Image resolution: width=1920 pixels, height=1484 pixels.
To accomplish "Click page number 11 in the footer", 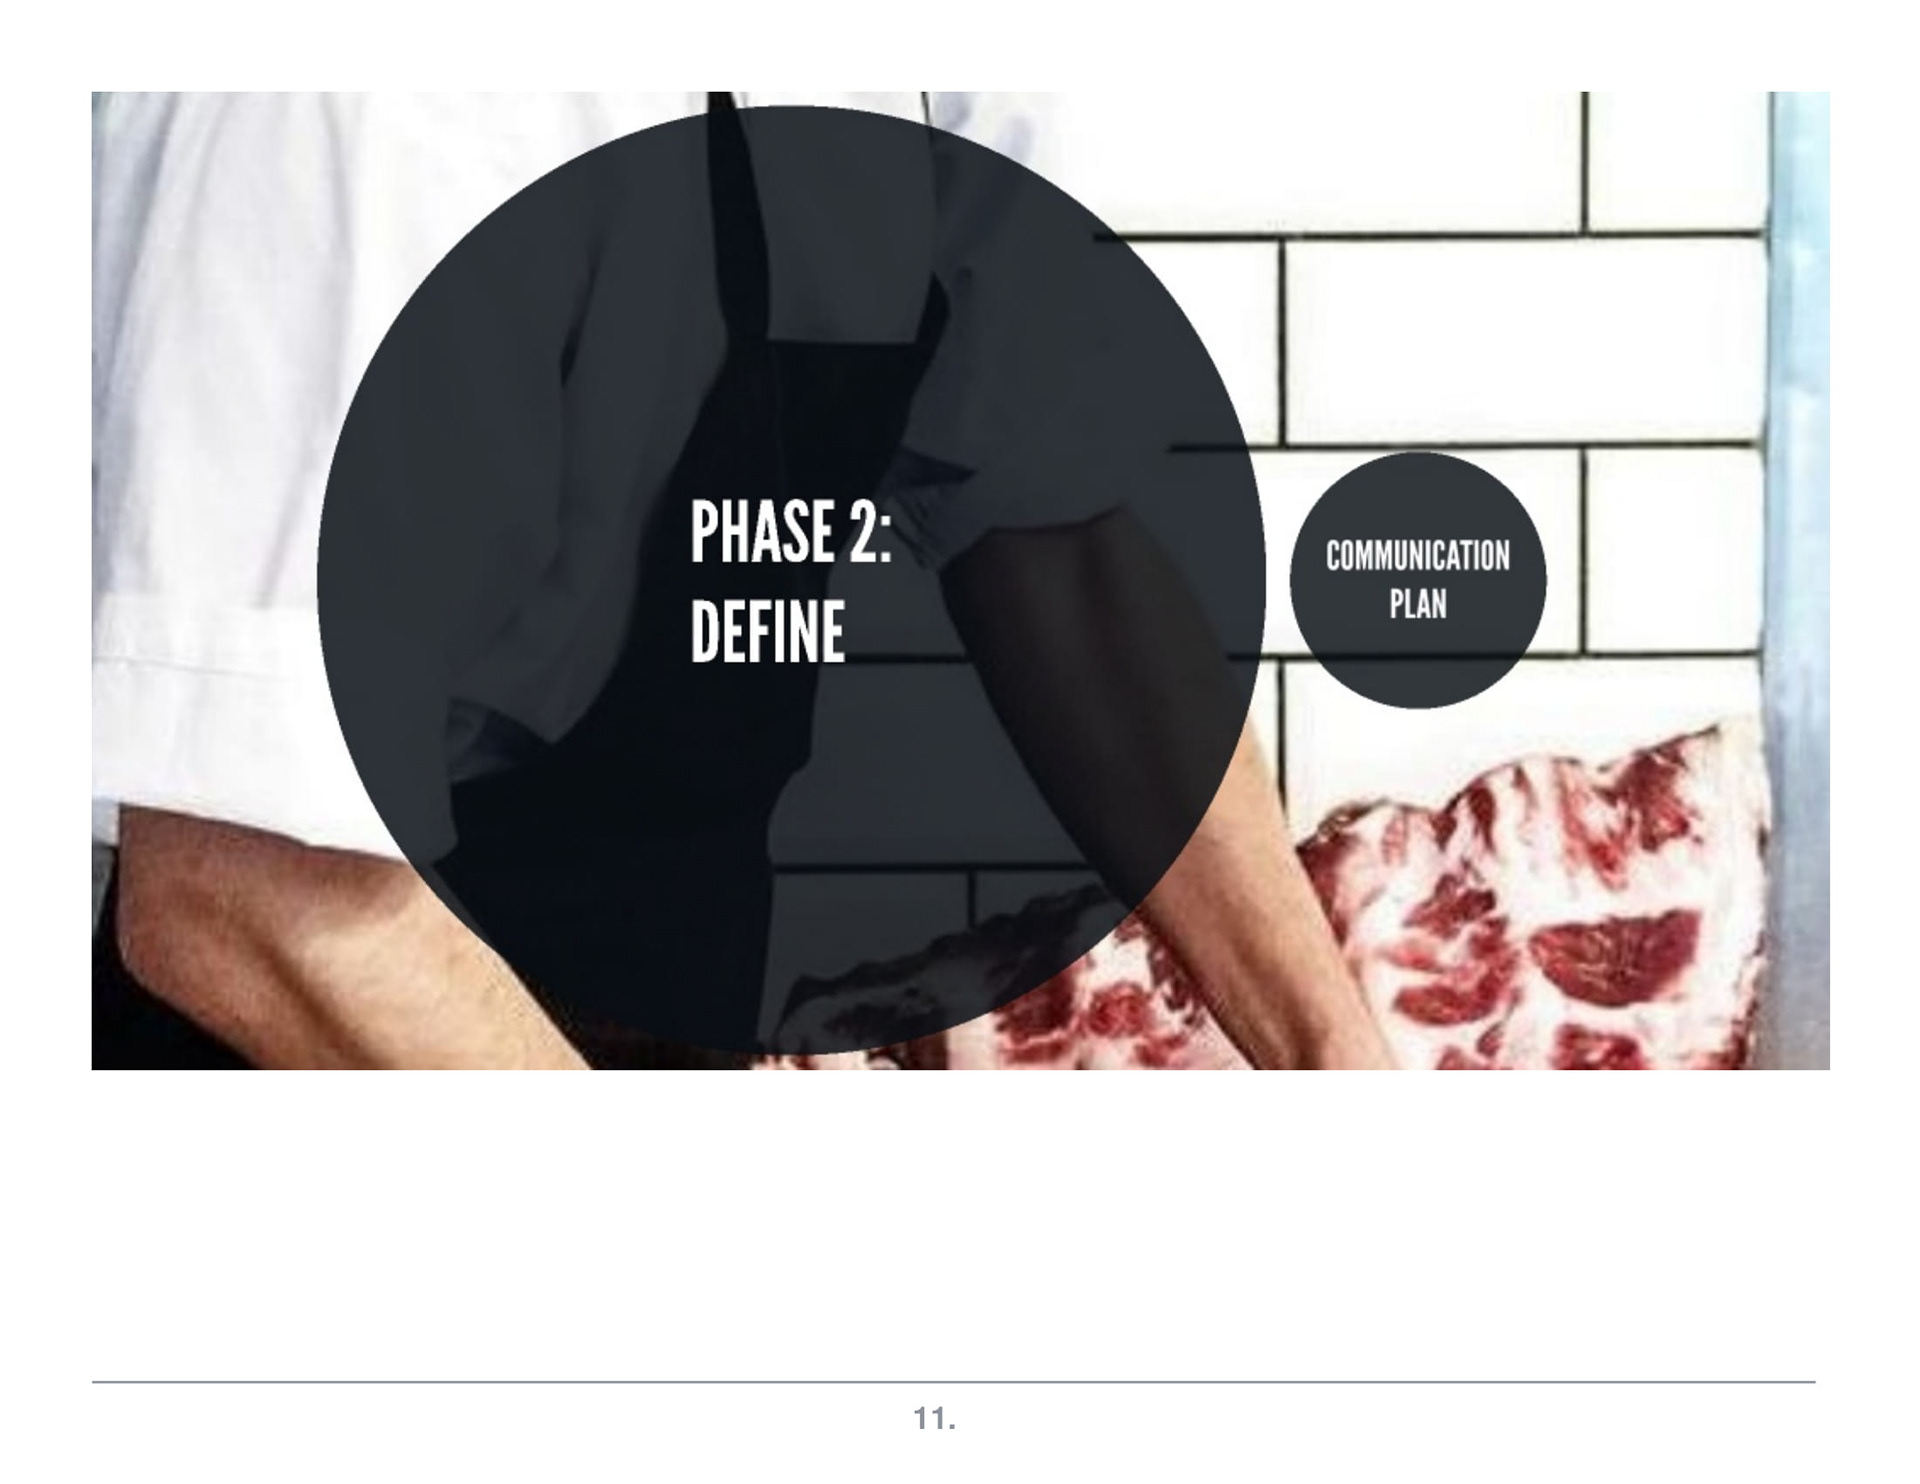I will click(934, 1418).
